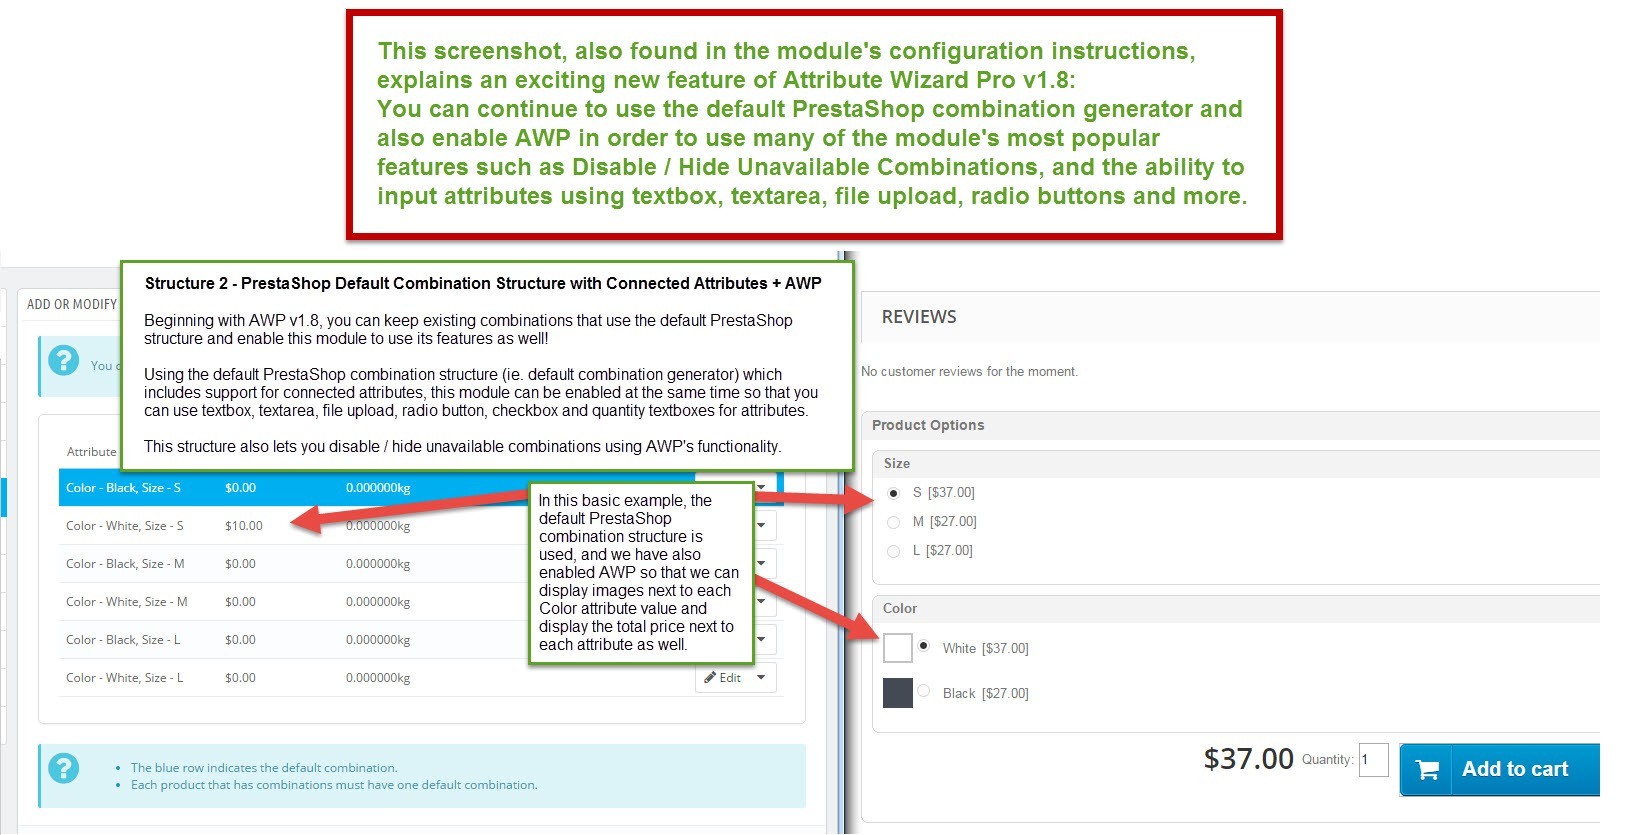Open dropdown arrow for Black, Size - M row
This screenshot has width=1632, height=835.
(x=762, y=564)
